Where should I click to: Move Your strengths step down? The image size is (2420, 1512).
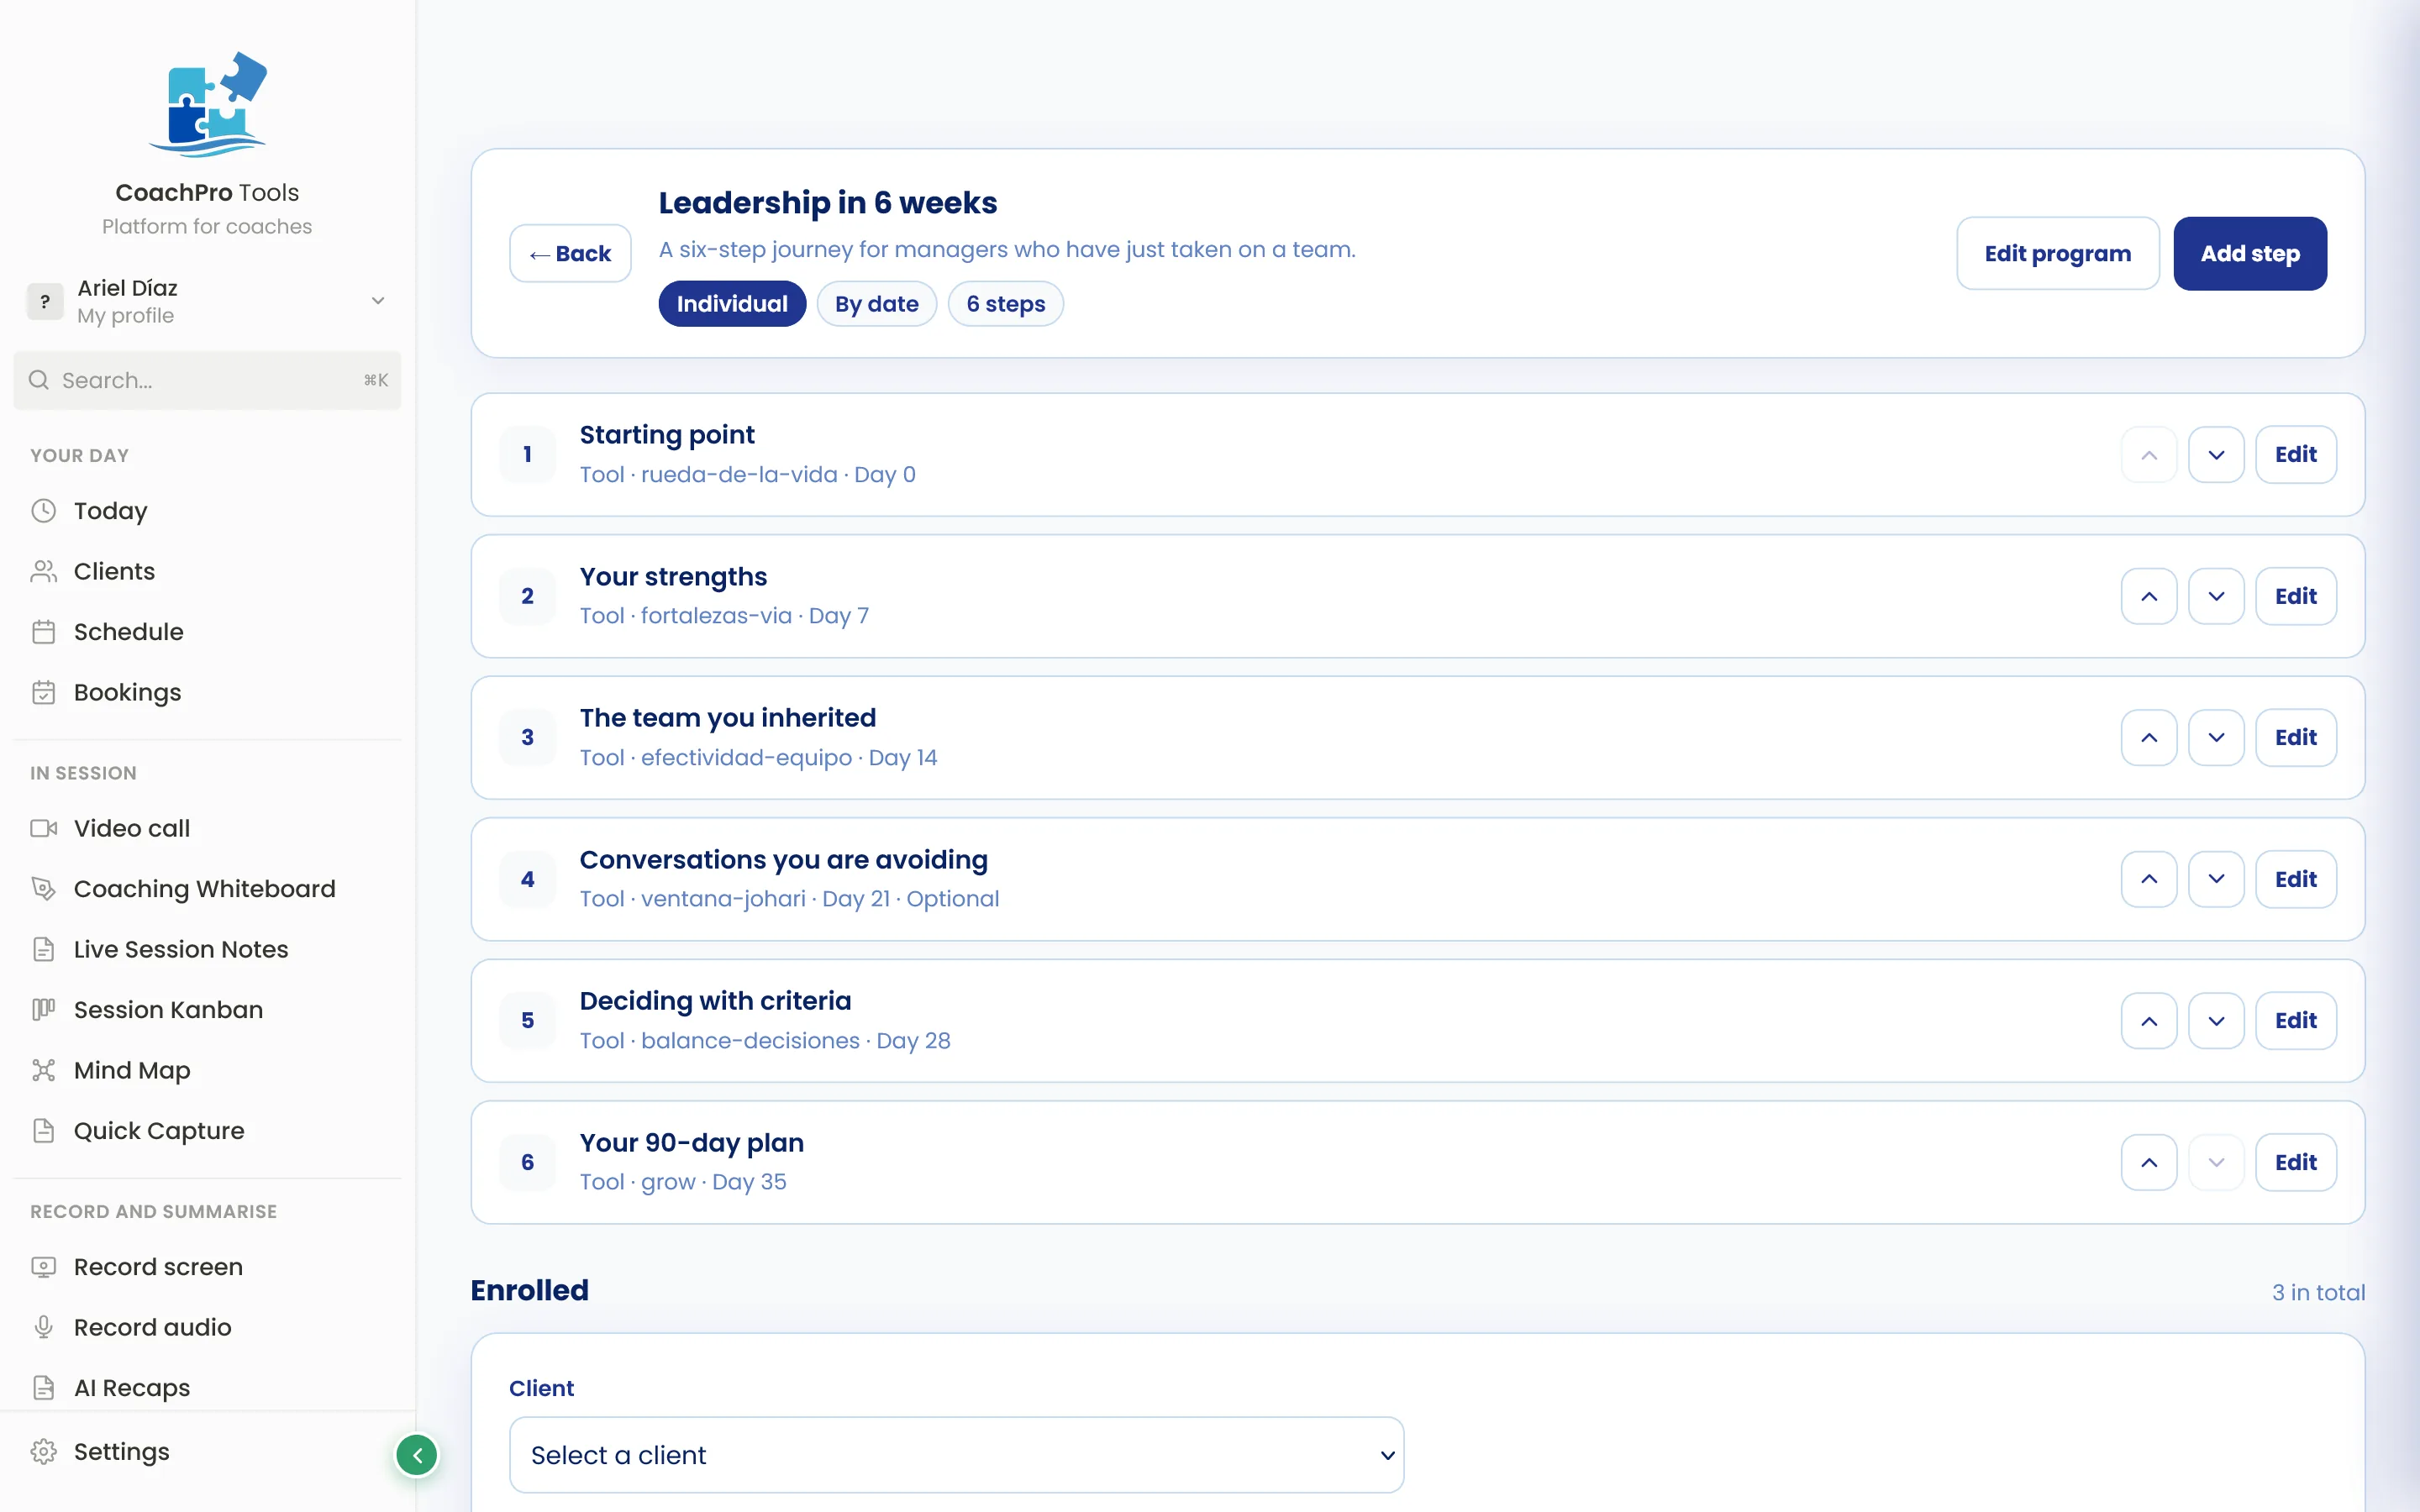pos(2216,596)
